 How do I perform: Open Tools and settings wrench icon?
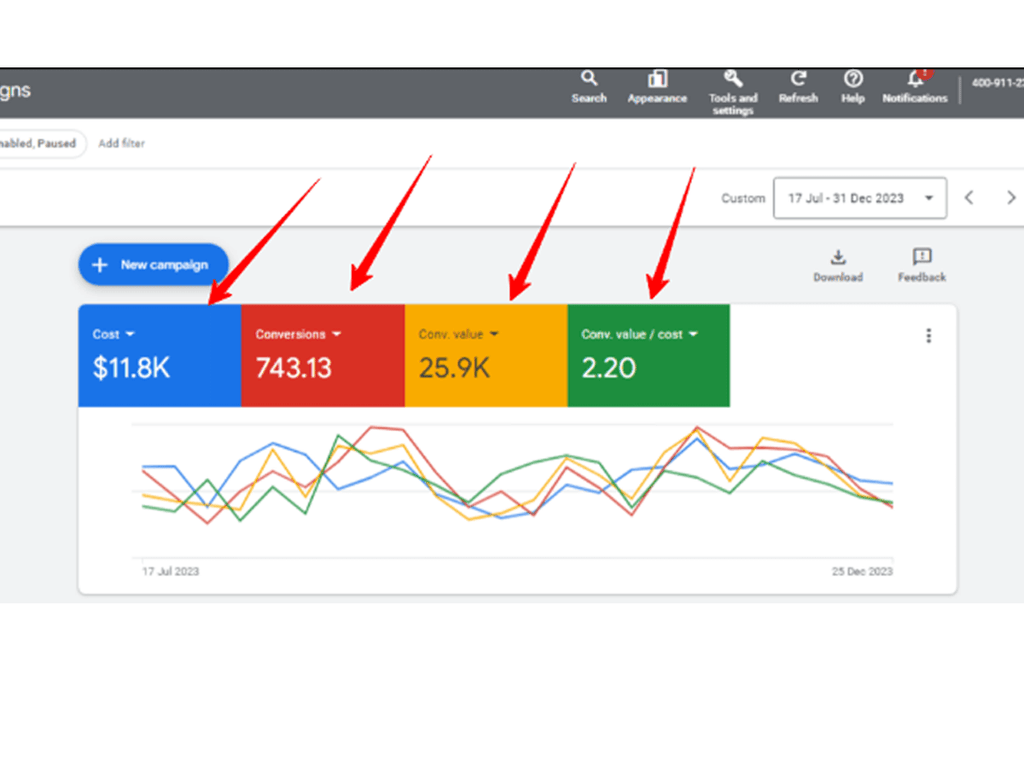(733, 79)
